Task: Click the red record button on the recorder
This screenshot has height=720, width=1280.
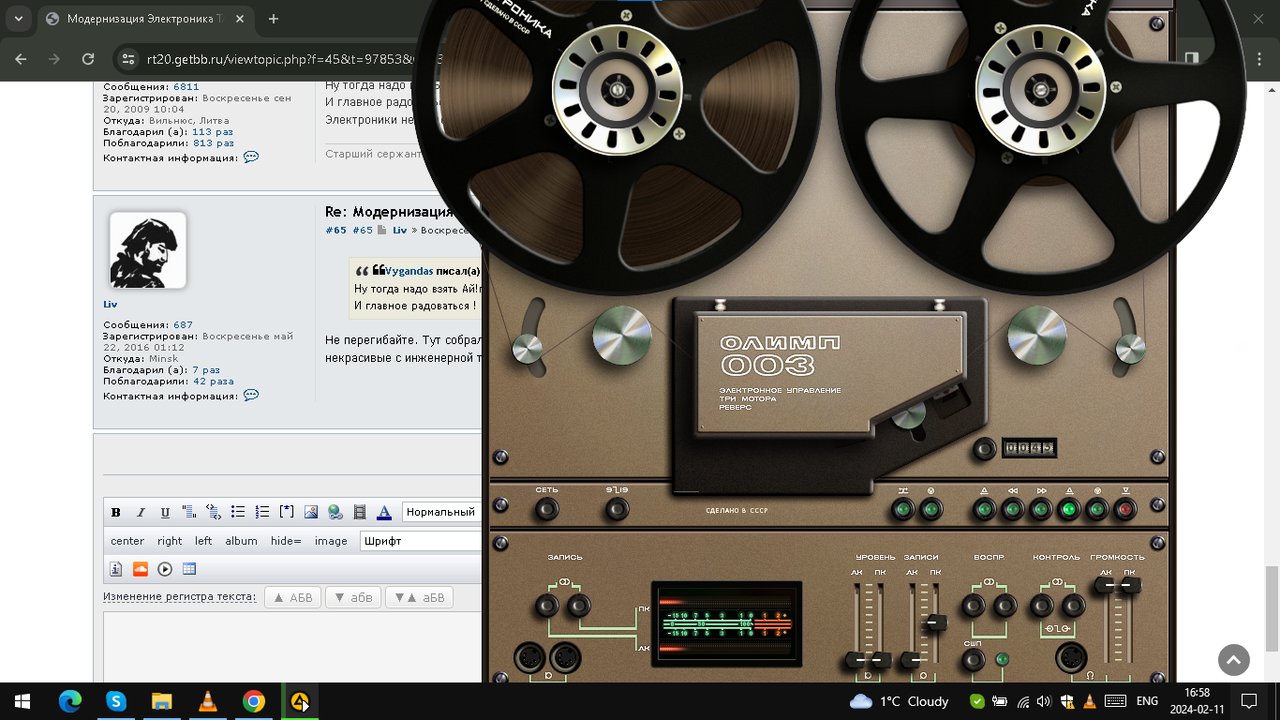Action: [x=1126, y=510]
